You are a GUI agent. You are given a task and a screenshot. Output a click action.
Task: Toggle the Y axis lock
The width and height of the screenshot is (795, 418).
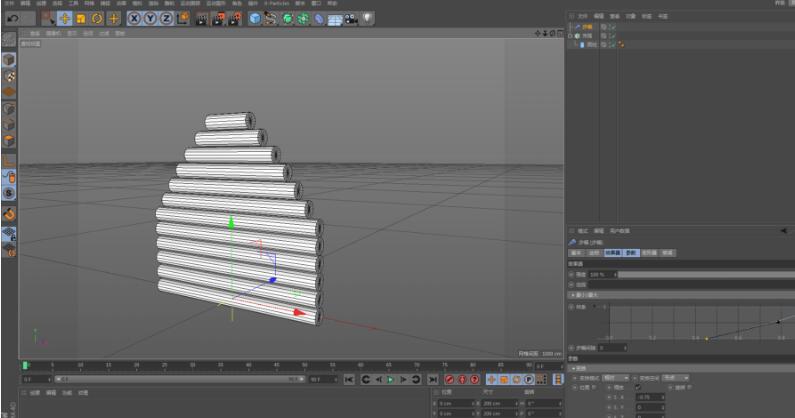click(150, 18)
